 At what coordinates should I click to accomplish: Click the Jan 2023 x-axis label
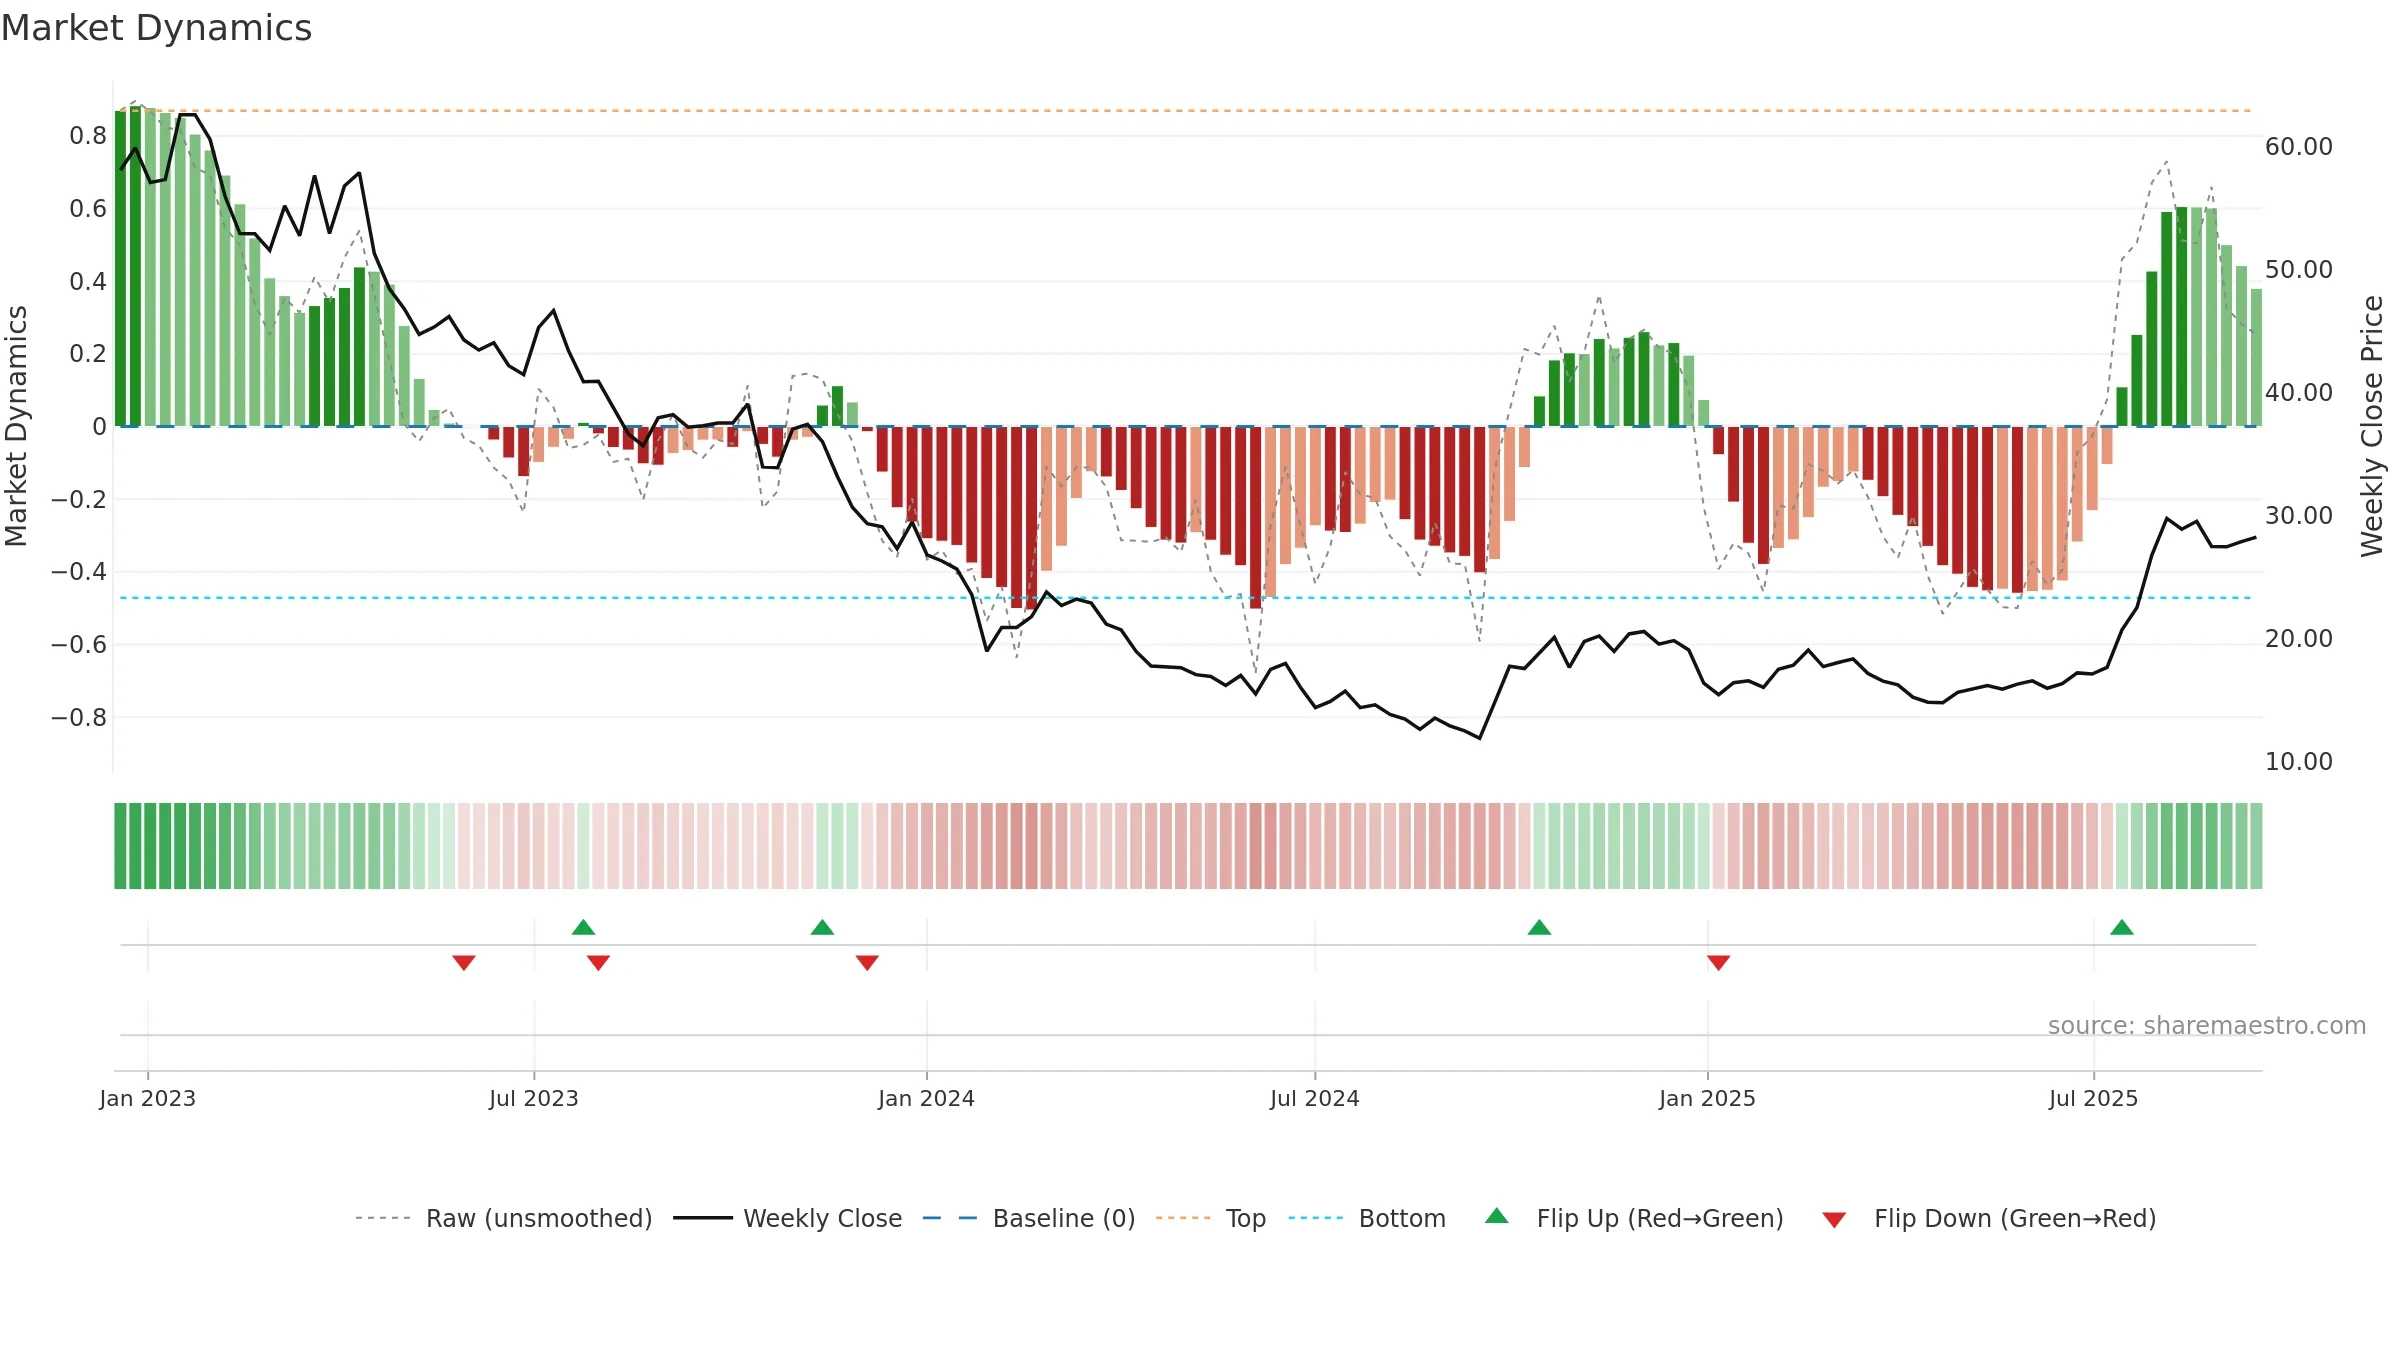tap(147, 1098)
